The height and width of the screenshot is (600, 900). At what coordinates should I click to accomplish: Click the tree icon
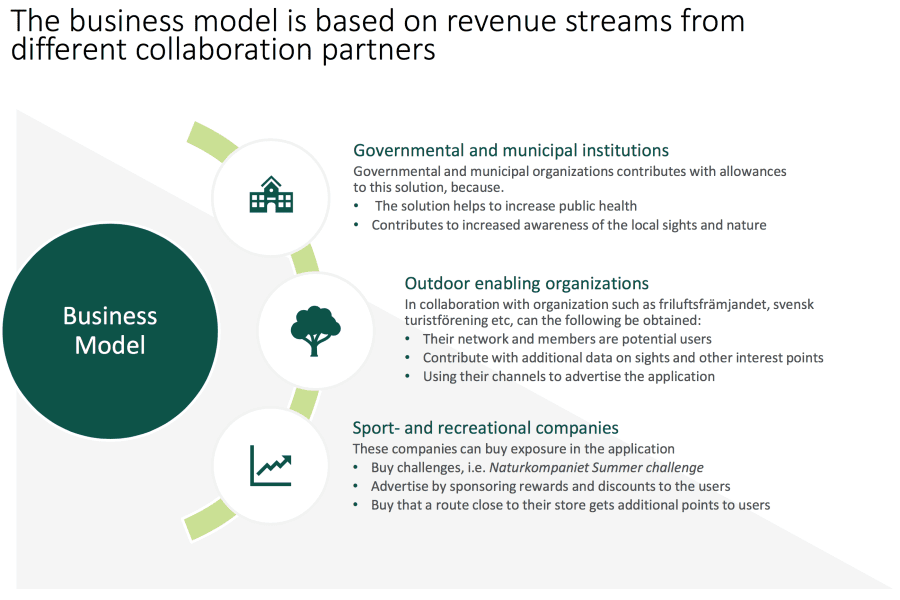pyautogui.click(x=315, y=331)
